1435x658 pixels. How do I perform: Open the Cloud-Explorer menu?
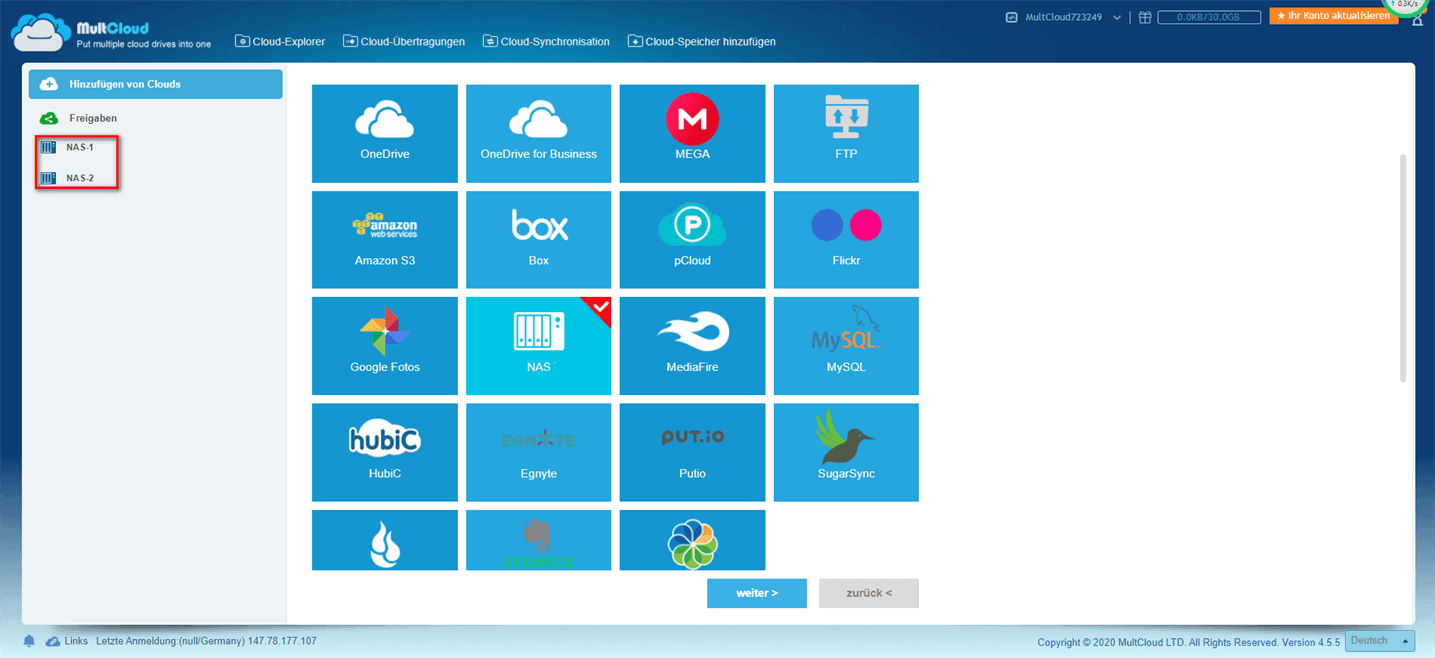click(280, 41)
